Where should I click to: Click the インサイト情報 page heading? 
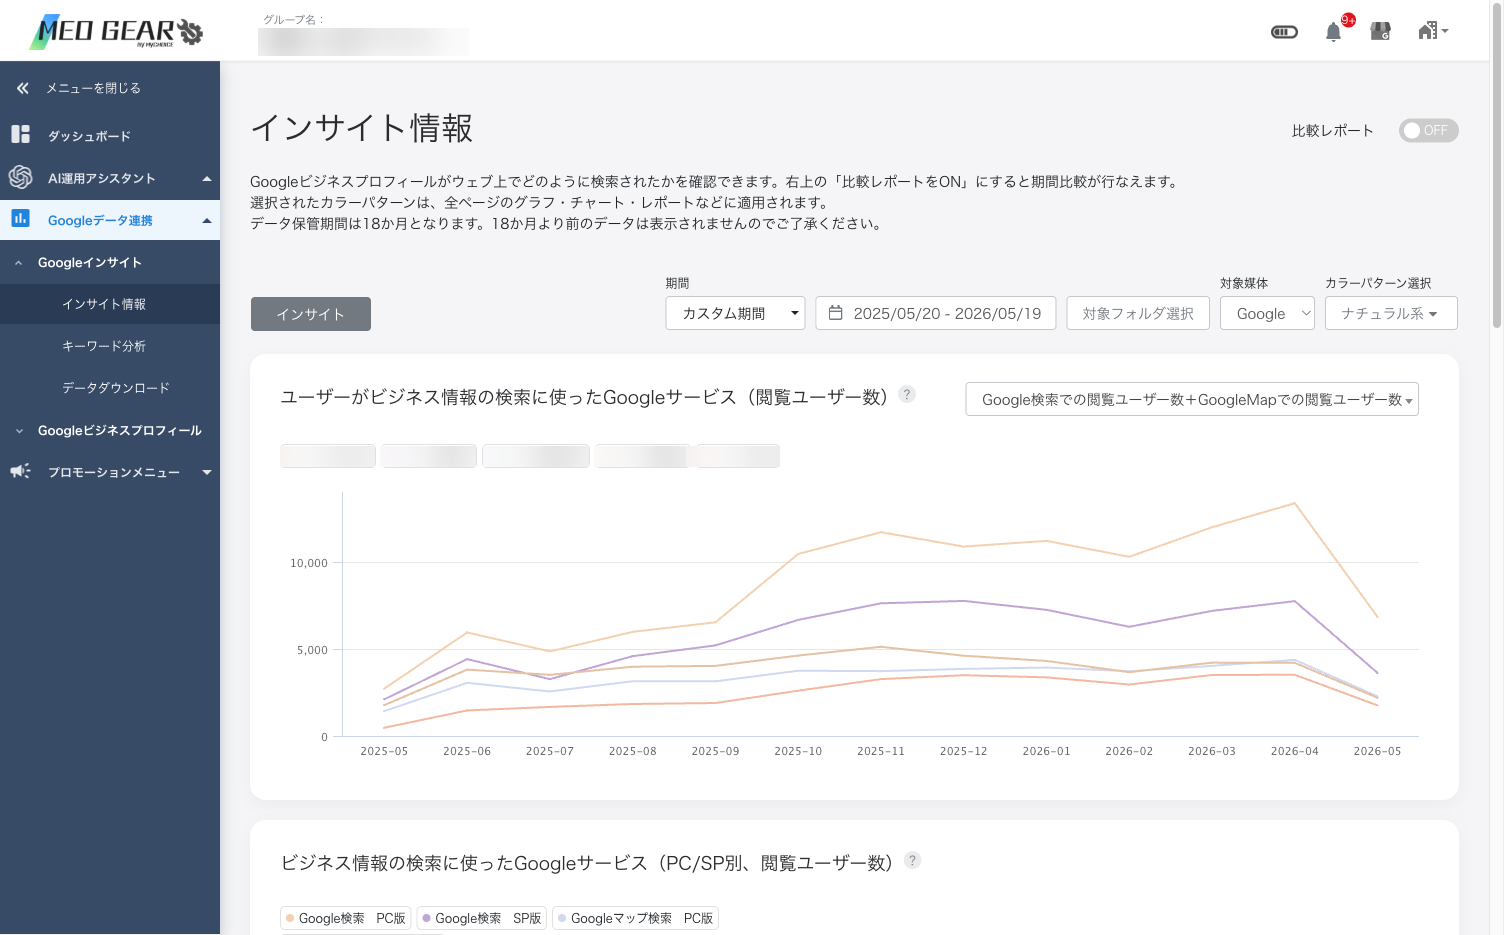[362, 128]
